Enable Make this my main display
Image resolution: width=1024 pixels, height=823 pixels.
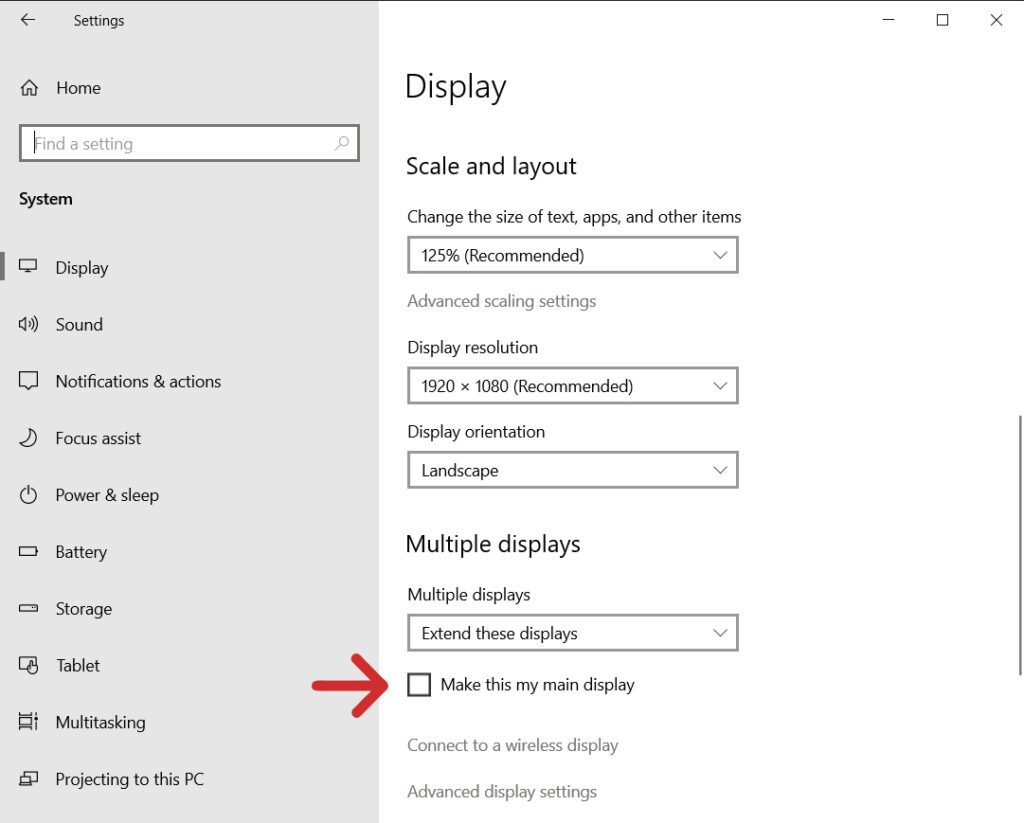[x=419, y=684]
